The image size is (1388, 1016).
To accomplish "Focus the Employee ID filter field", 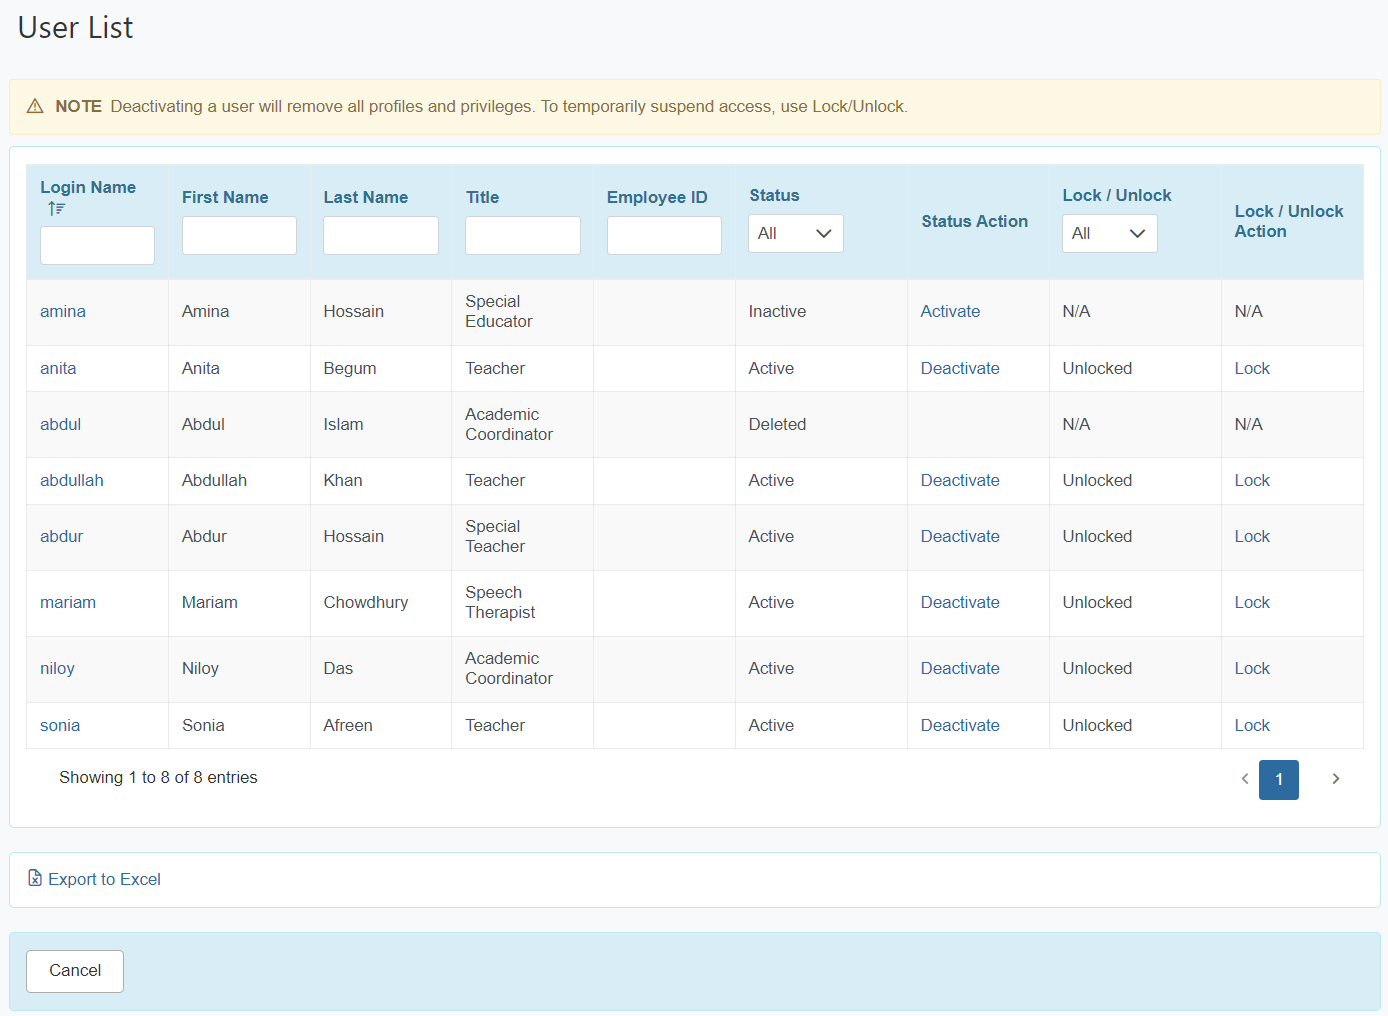I will 664,235.
